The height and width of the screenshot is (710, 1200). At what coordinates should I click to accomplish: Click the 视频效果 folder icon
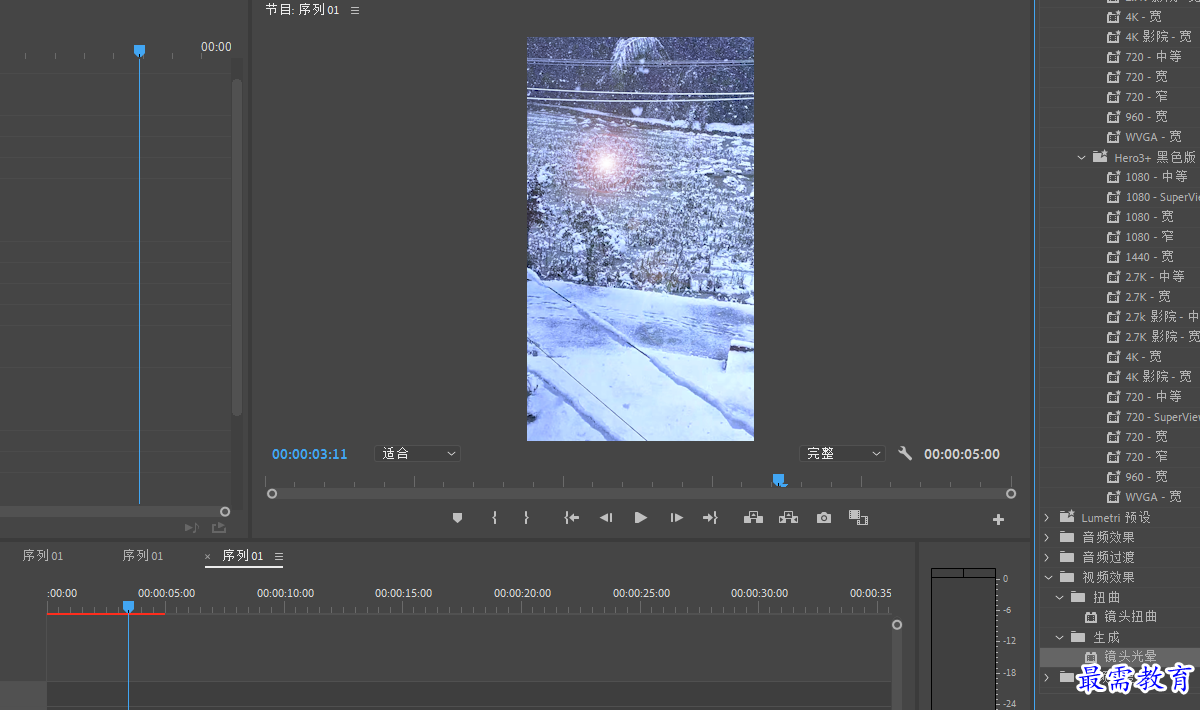coord(1066,577)
